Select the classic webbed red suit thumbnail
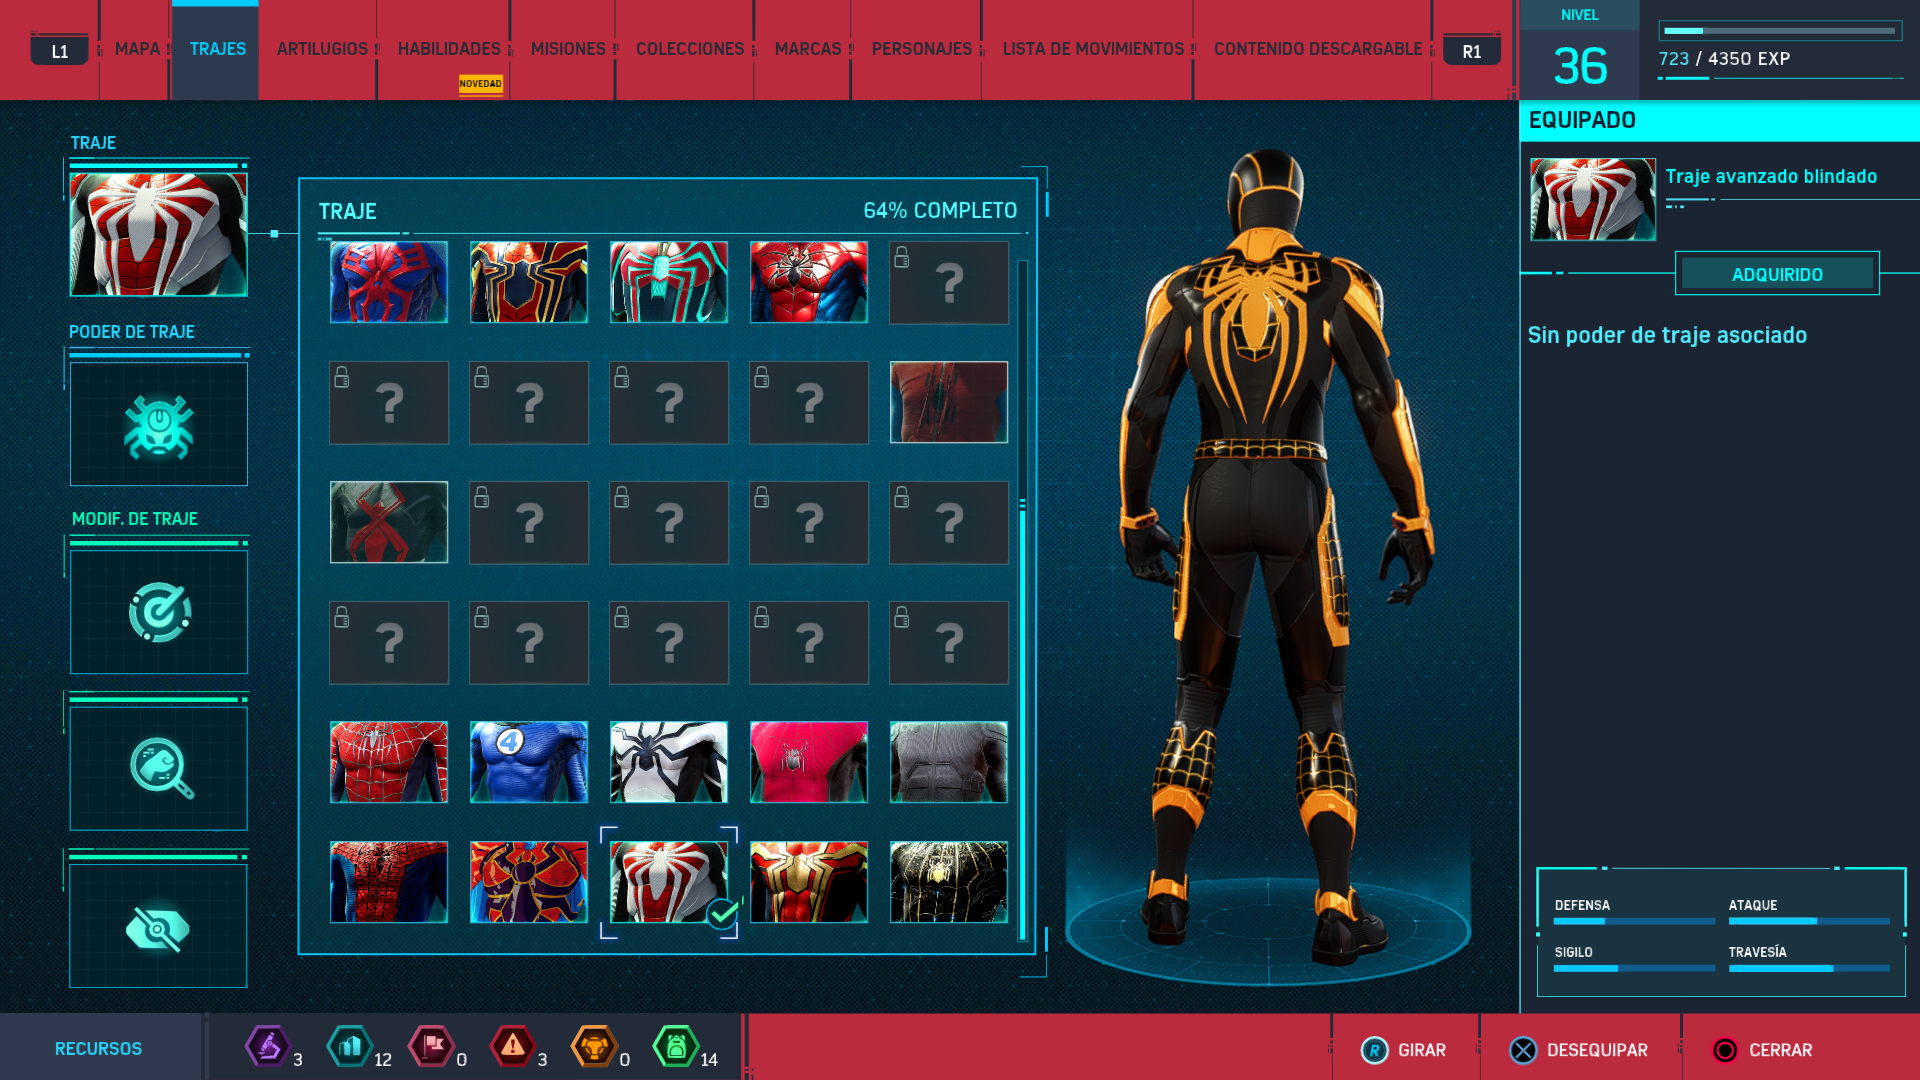Screen dimensions: 1920x1080 point(389,762)
